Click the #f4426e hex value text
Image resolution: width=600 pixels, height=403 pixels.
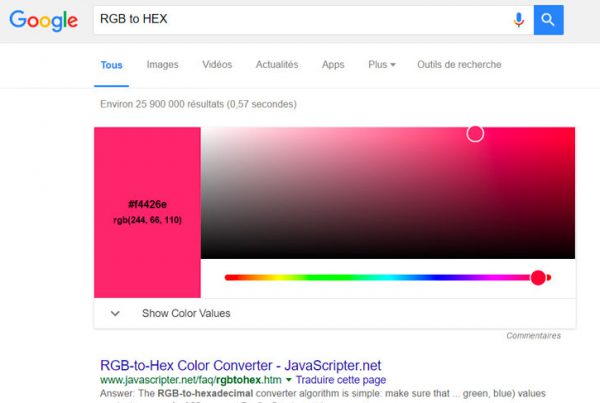tap(147, 204)
